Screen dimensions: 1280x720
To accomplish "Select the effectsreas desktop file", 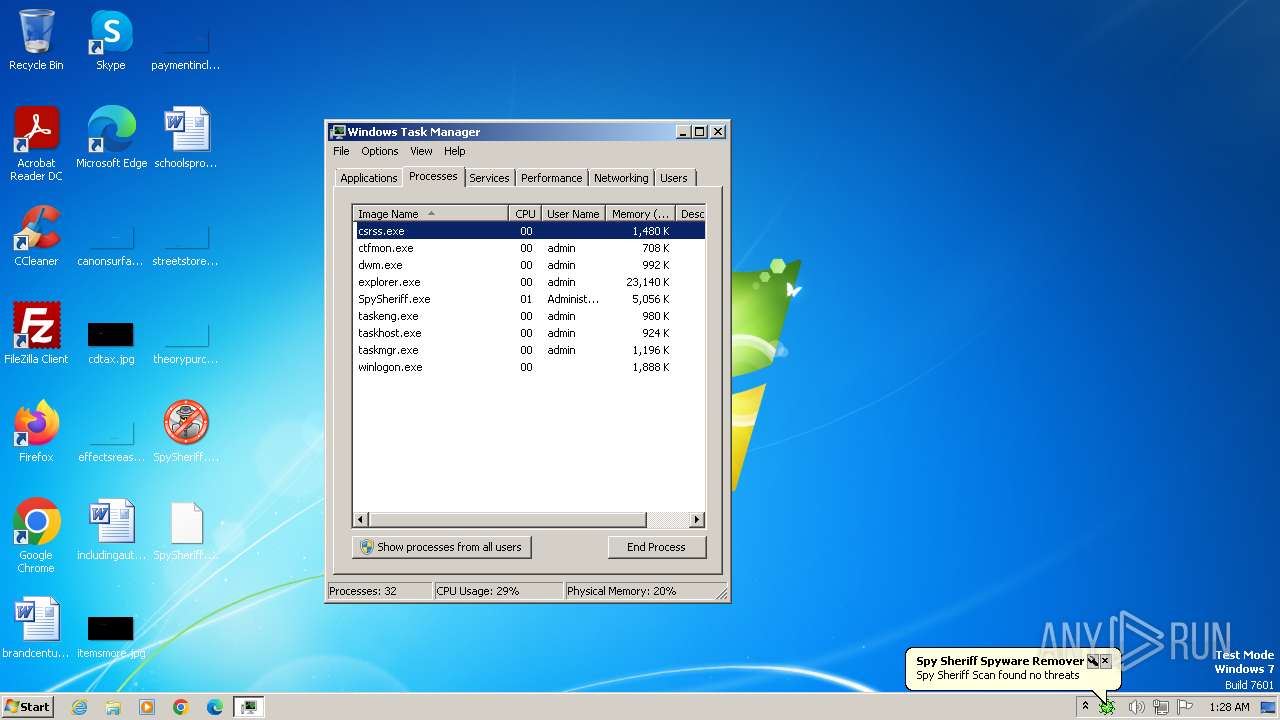I will (x=111, y=440).
